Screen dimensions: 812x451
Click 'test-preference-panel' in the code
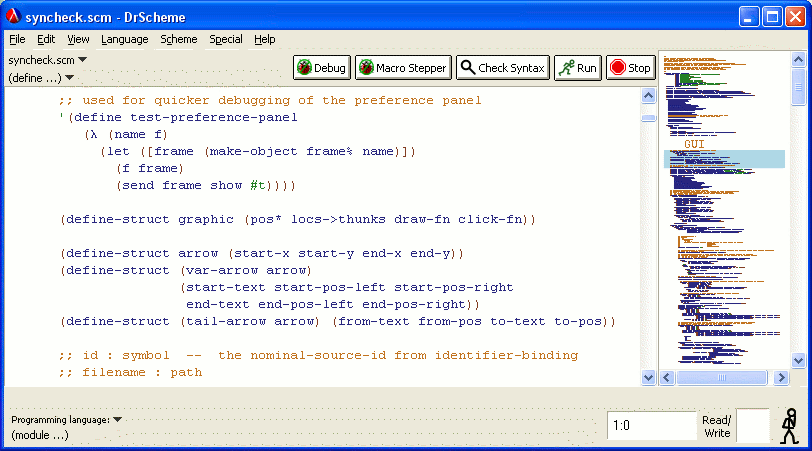(x=213, y=118)
